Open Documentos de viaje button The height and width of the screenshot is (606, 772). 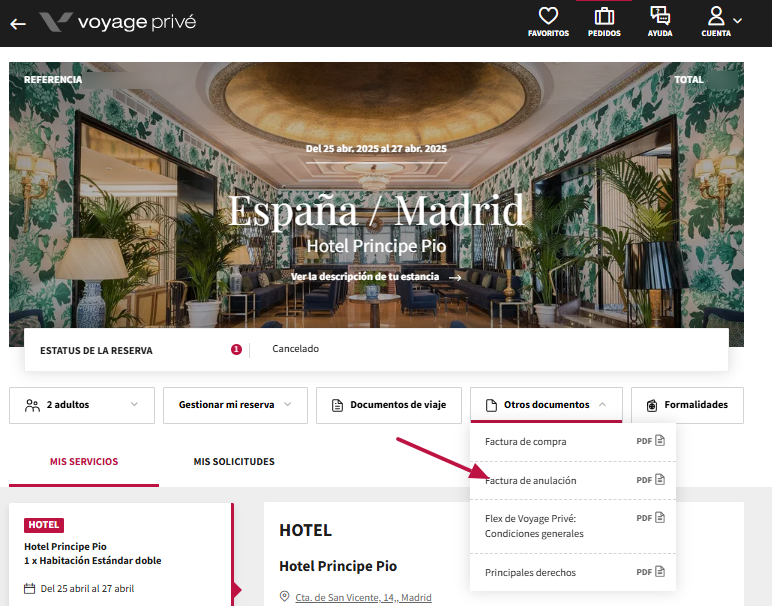(x=389, y=405)
